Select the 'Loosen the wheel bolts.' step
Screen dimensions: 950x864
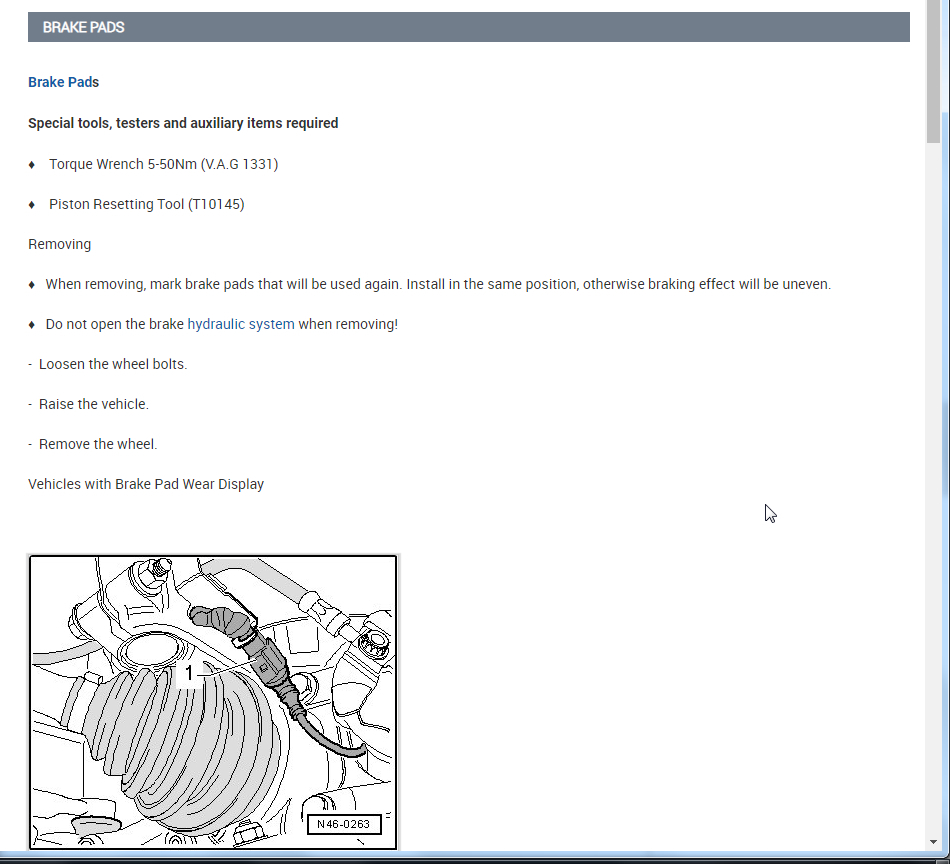click(113, 364)
